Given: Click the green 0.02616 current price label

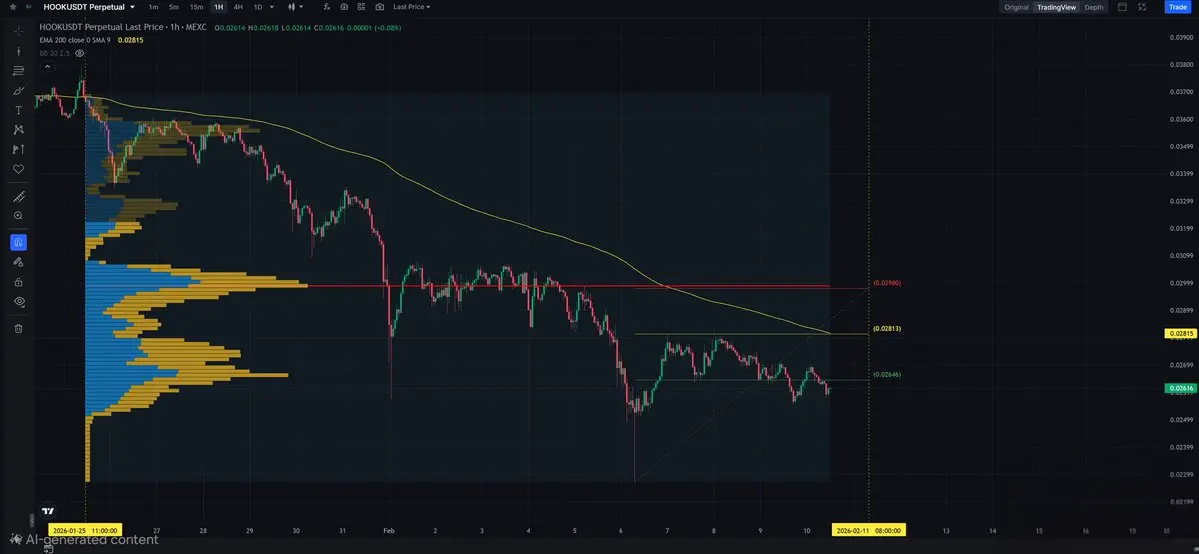Looking at the screenshot, I should (1180, 389).
